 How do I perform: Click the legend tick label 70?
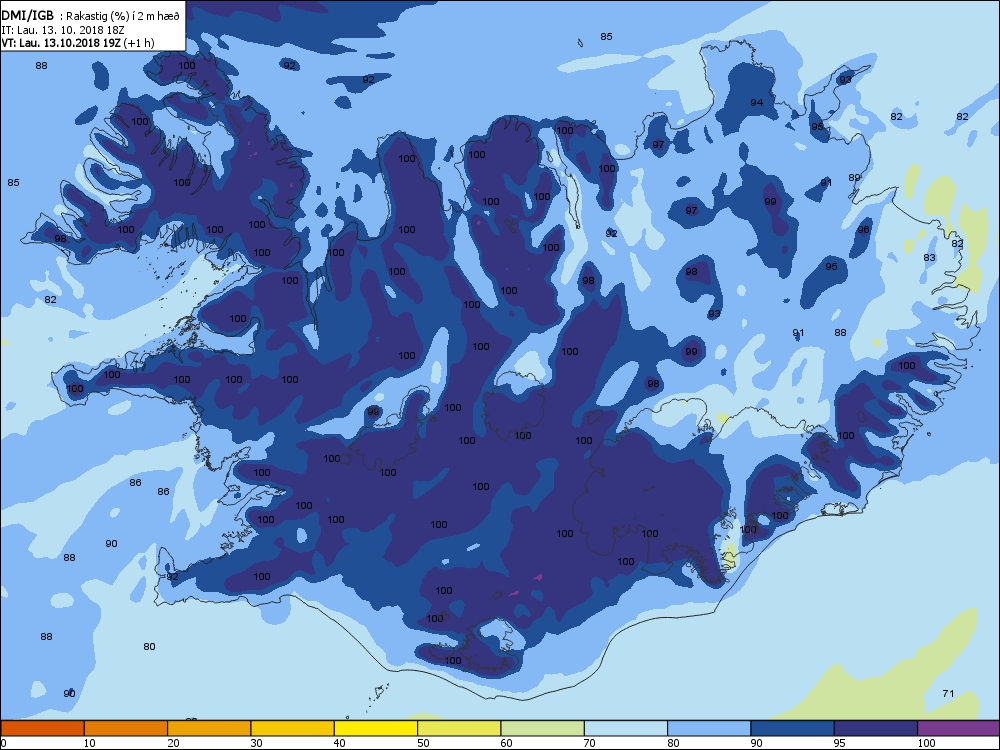click(x=589, y=743)
